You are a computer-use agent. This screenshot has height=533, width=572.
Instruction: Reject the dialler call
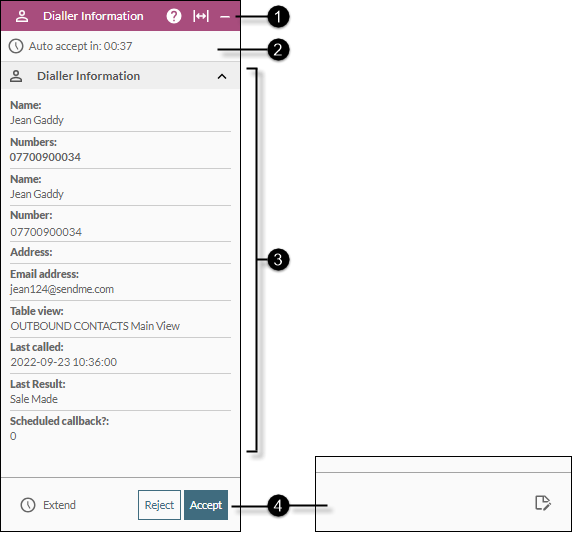[159, 505]
